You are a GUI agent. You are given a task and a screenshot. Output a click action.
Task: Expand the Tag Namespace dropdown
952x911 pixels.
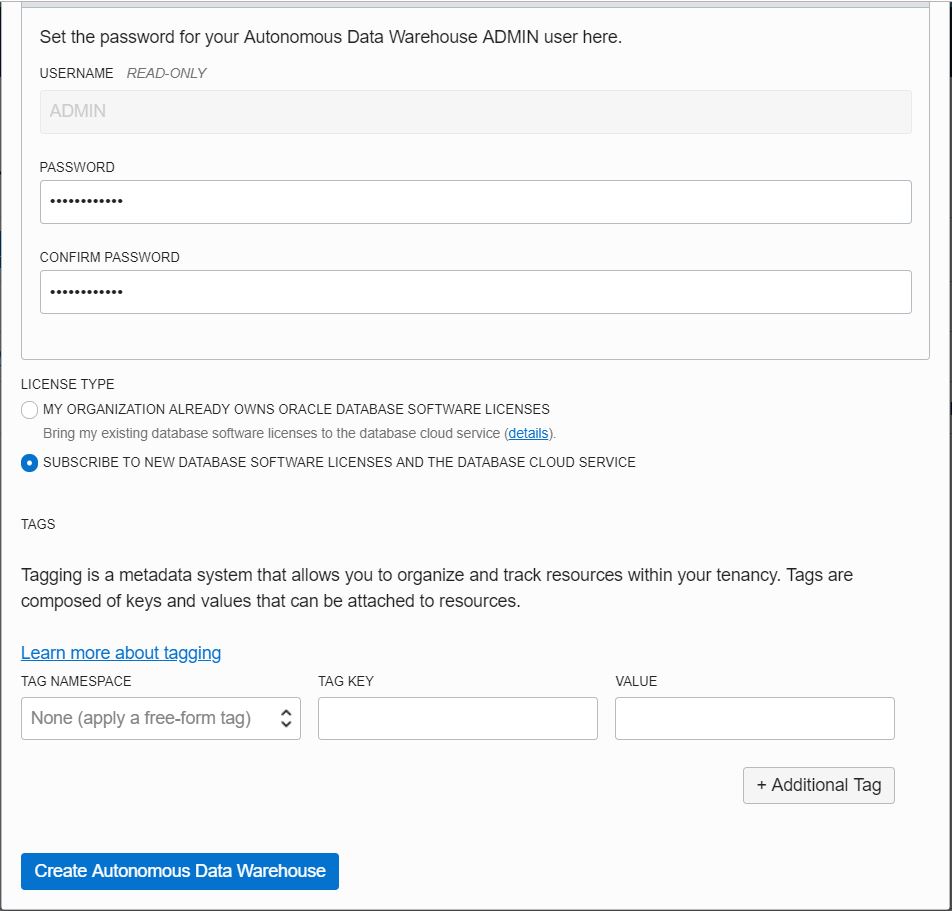coord(160,718)
